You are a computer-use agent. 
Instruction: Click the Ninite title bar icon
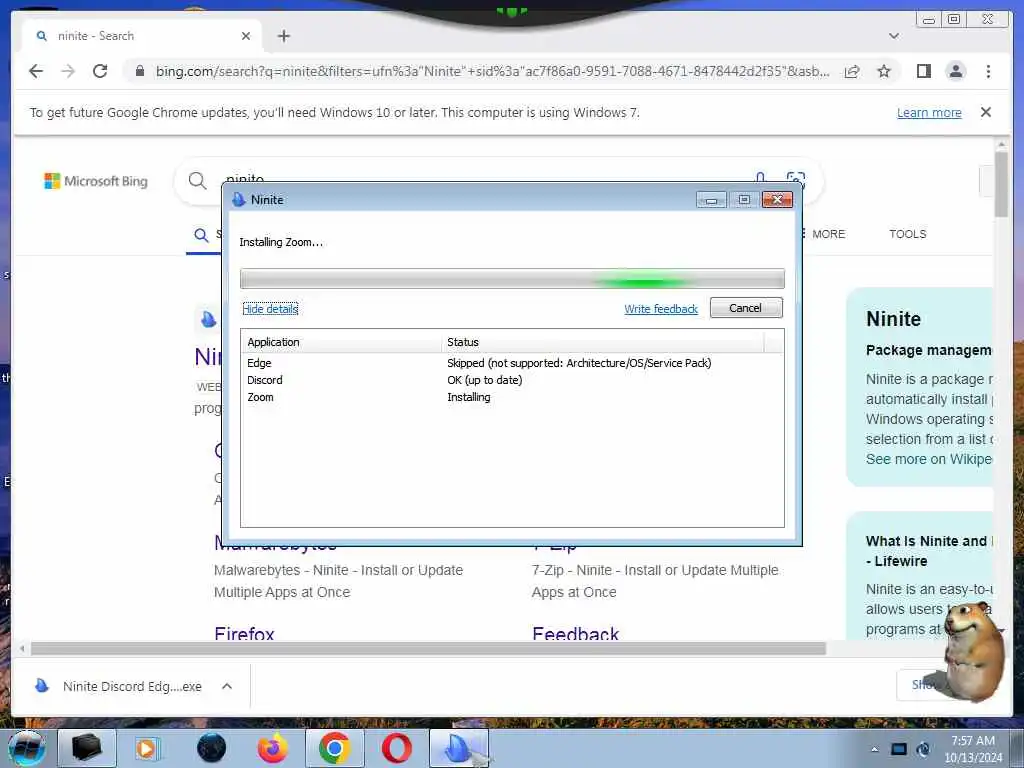click(239, 199)
